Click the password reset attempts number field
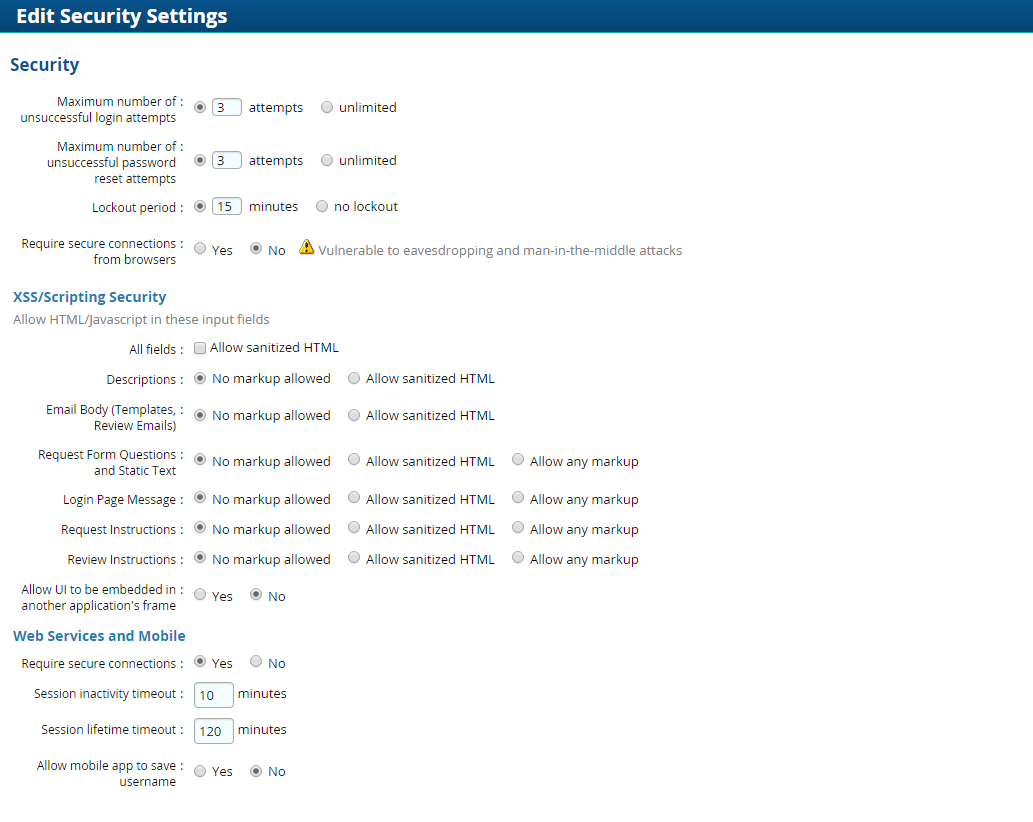 click(227, 160)
